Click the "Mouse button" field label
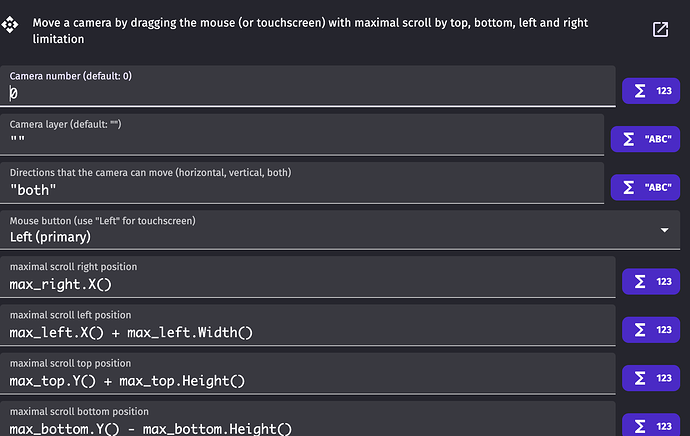 (102, 220)
